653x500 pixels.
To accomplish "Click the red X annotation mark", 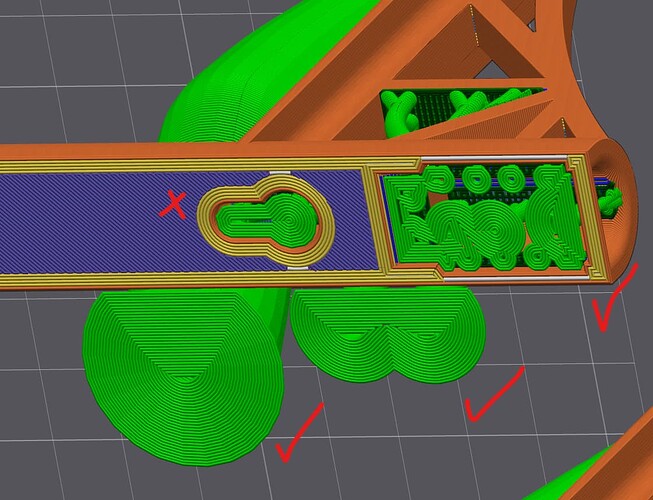I will (173, 205).
